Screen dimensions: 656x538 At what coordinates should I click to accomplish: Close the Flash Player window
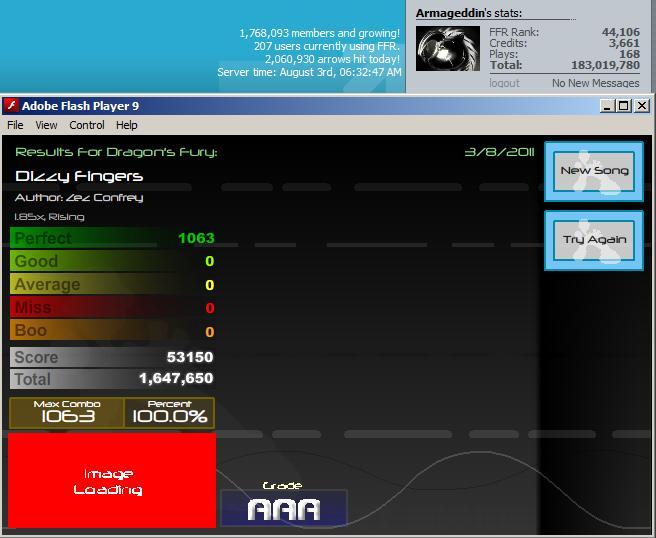641,106
